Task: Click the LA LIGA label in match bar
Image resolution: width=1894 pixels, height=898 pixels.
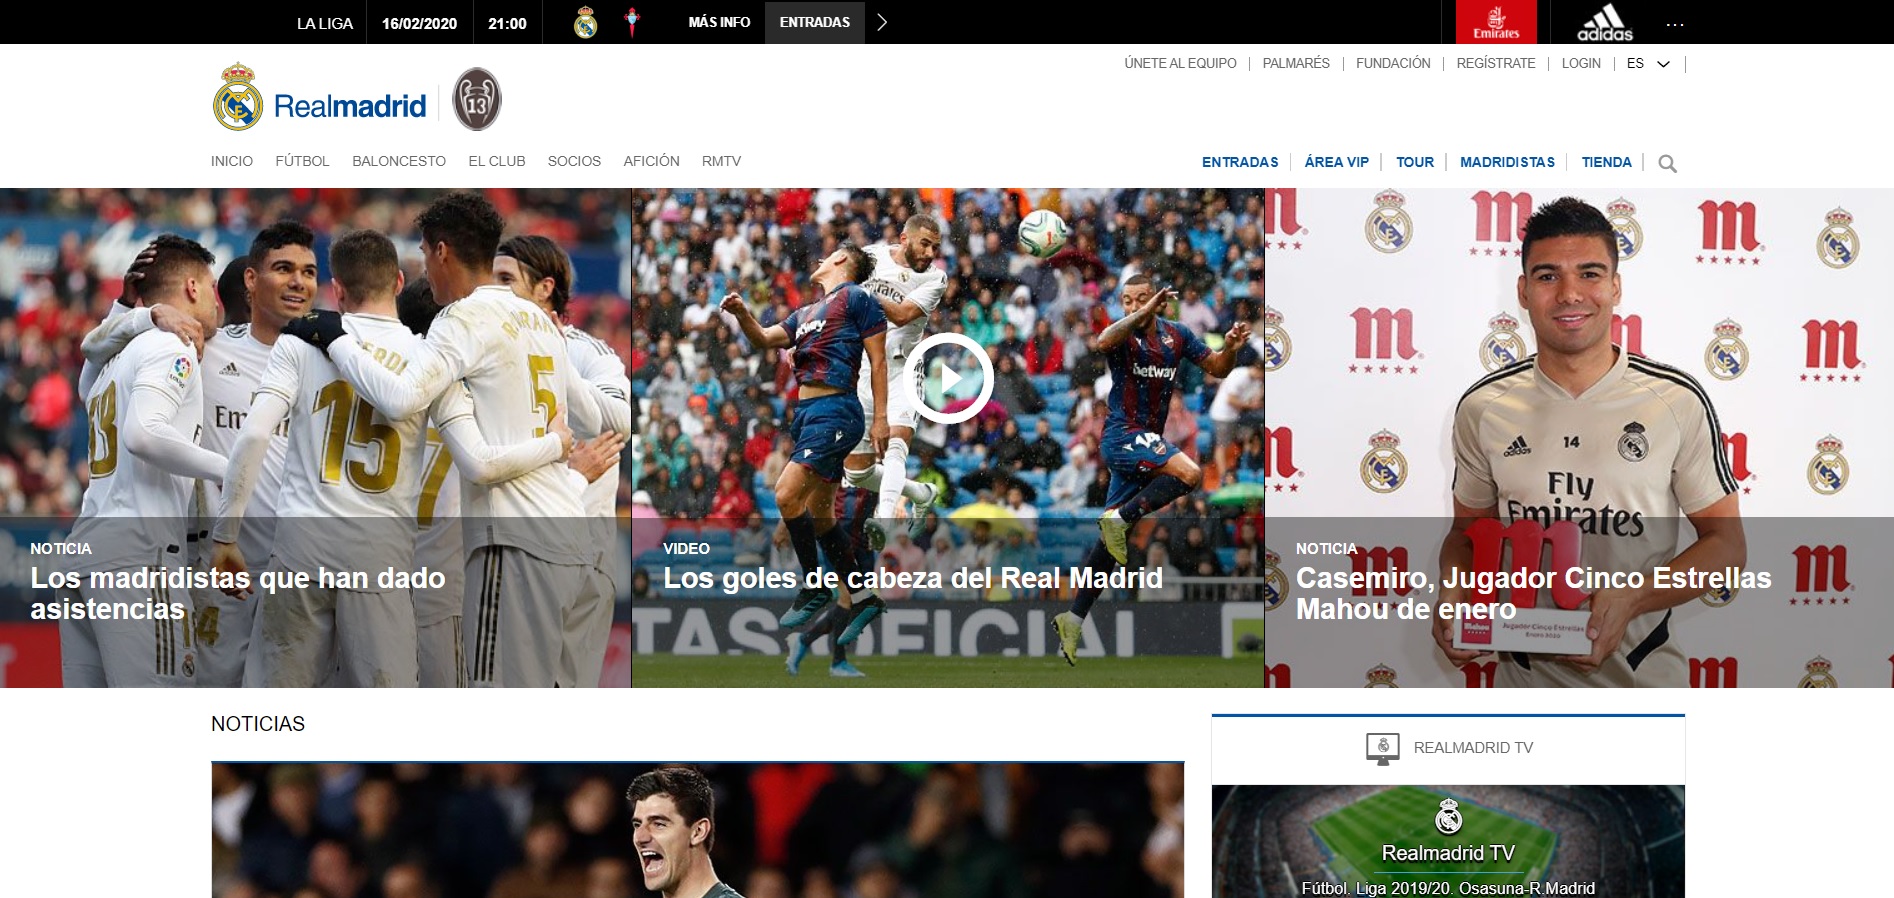Action: [325, 23]
